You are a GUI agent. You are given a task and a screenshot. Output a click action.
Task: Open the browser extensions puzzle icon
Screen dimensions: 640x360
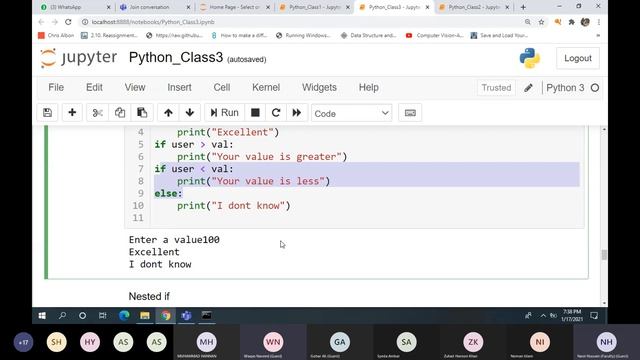571,22
